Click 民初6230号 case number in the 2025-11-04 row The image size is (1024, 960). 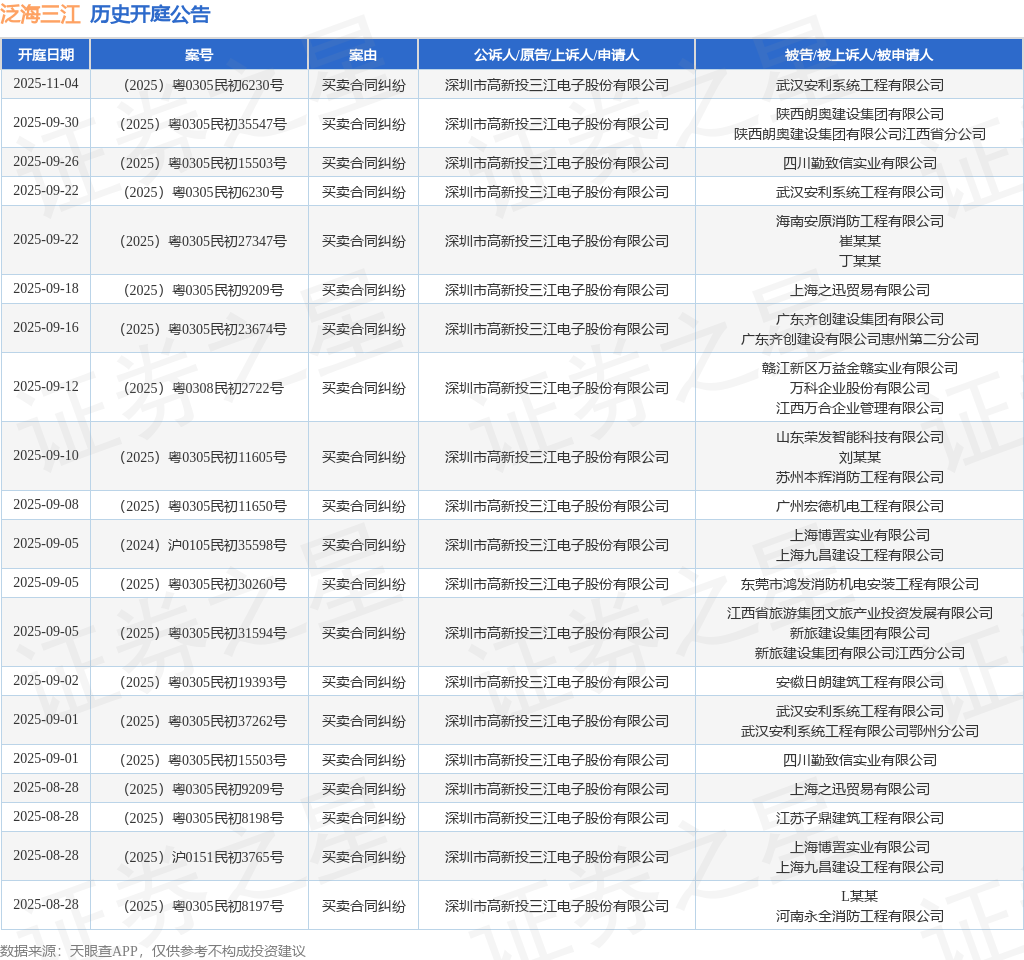click(203, 85)
